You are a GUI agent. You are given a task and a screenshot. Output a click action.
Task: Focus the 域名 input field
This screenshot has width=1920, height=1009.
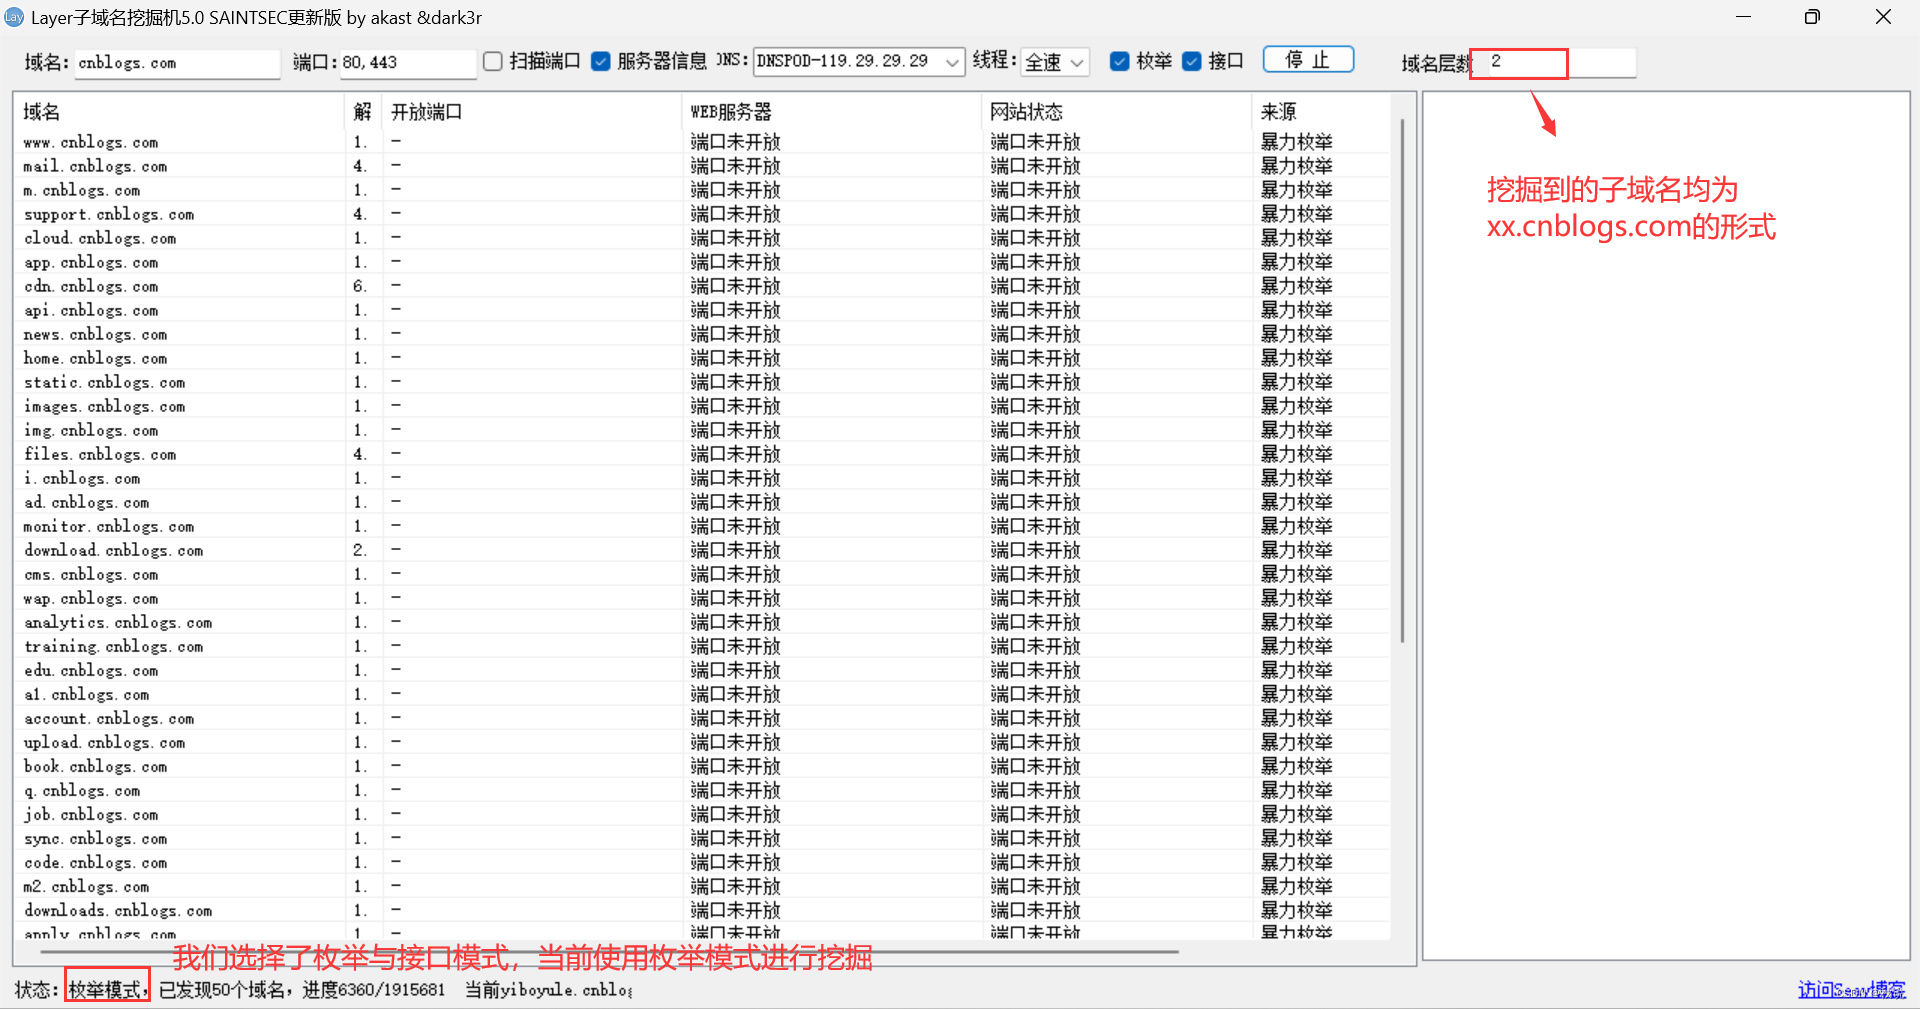coord(177,63)
